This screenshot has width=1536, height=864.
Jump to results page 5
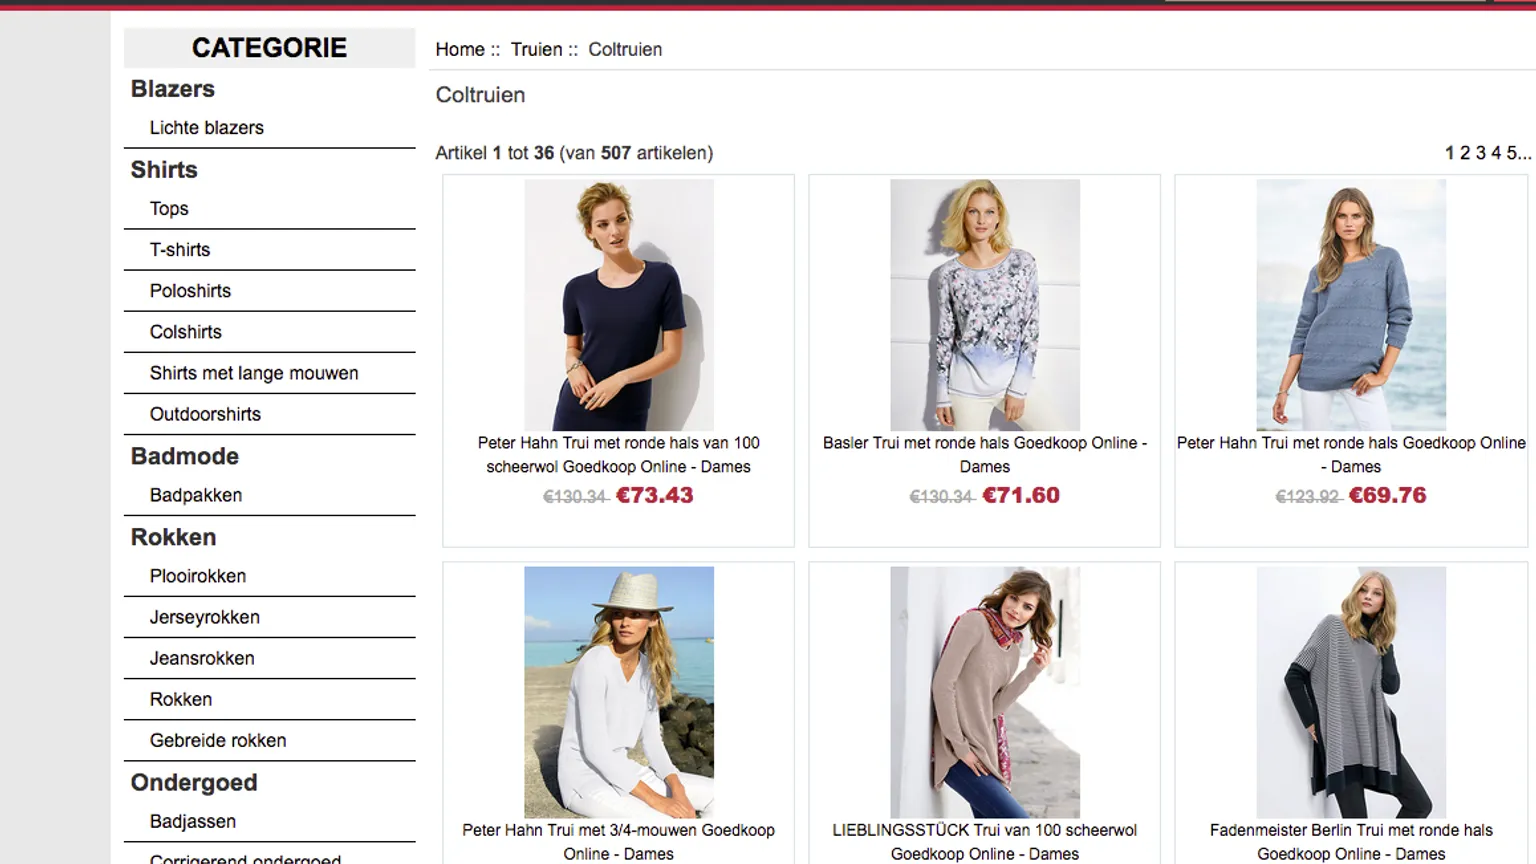pos(1512,153)
